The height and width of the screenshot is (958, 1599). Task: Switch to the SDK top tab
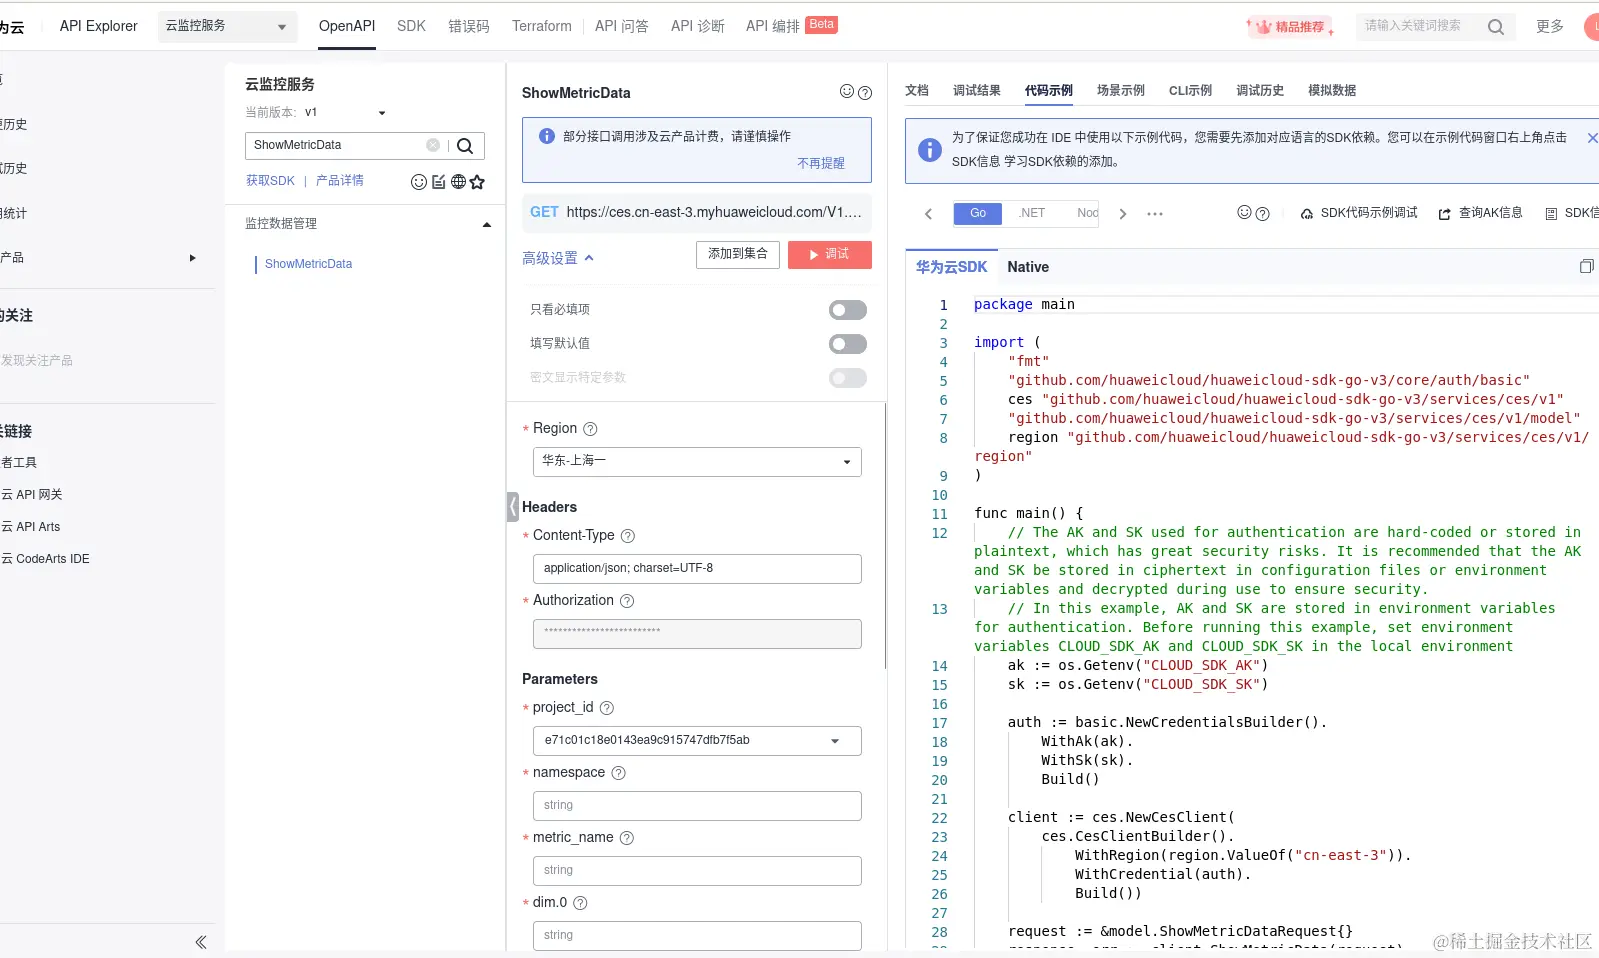click(x=411, y=26)
